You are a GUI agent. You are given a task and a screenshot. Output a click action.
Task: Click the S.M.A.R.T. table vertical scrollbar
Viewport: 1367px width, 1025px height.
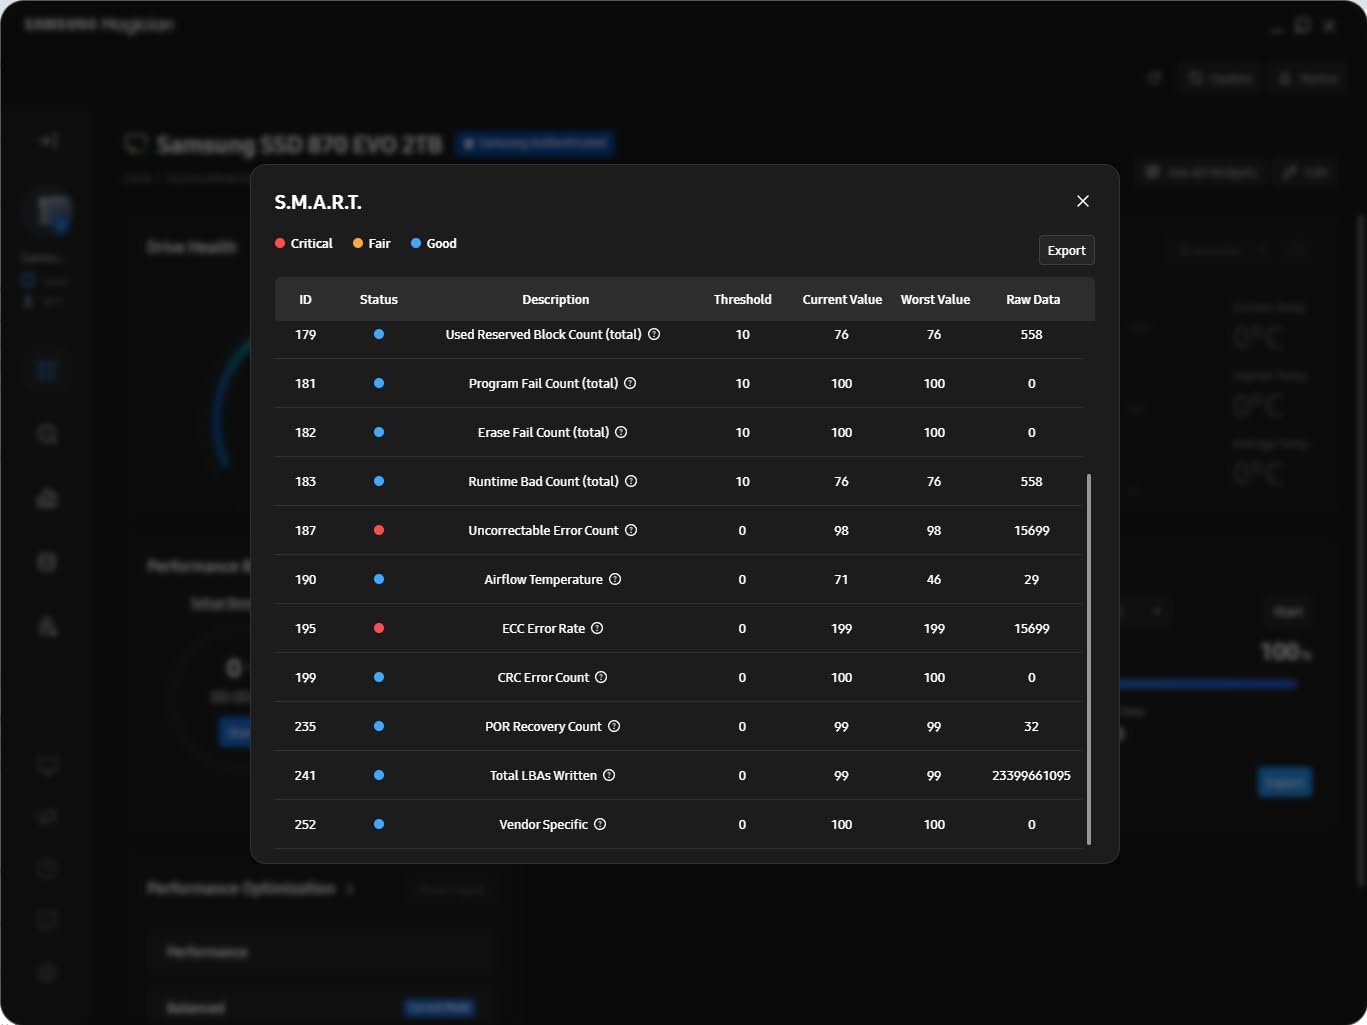[x=1088, y=660]
